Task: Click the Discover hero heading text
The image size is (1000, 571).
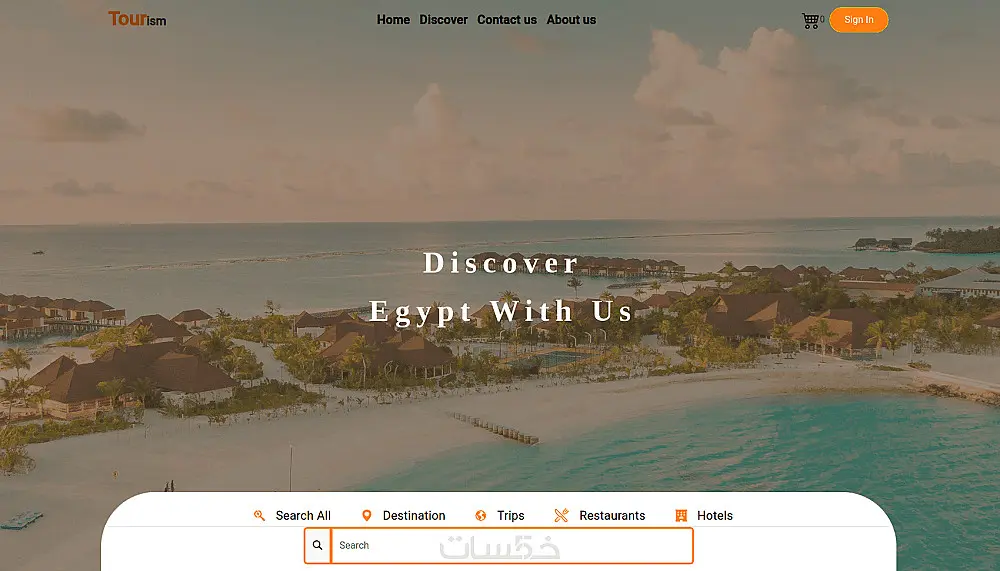Action: [501, 263]
